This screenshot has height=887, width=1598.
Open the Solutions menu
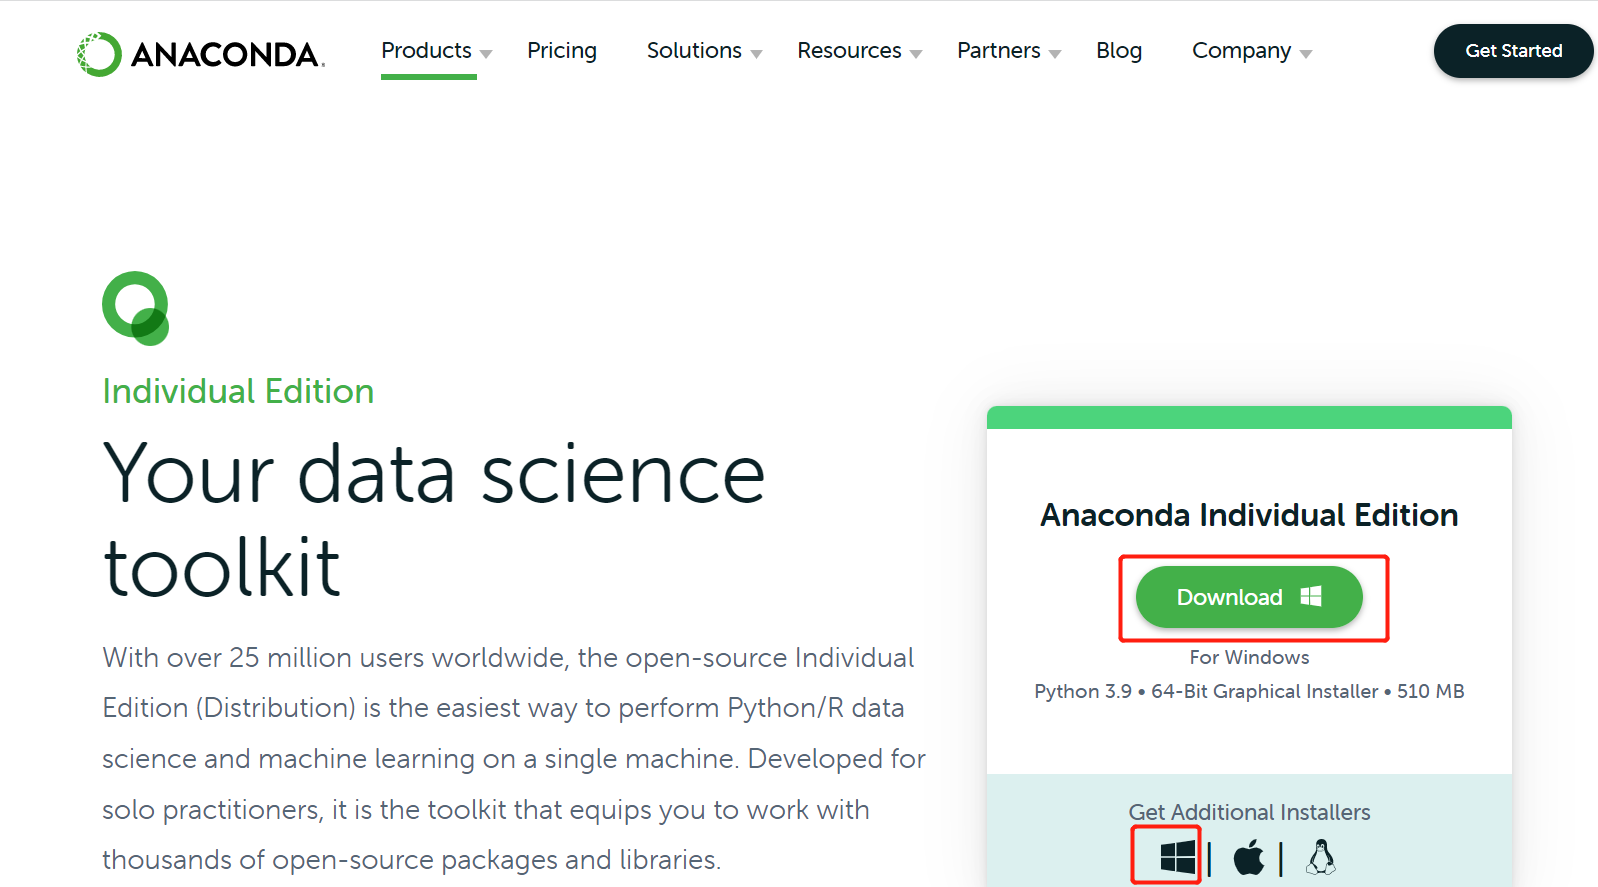click(694, 51)
